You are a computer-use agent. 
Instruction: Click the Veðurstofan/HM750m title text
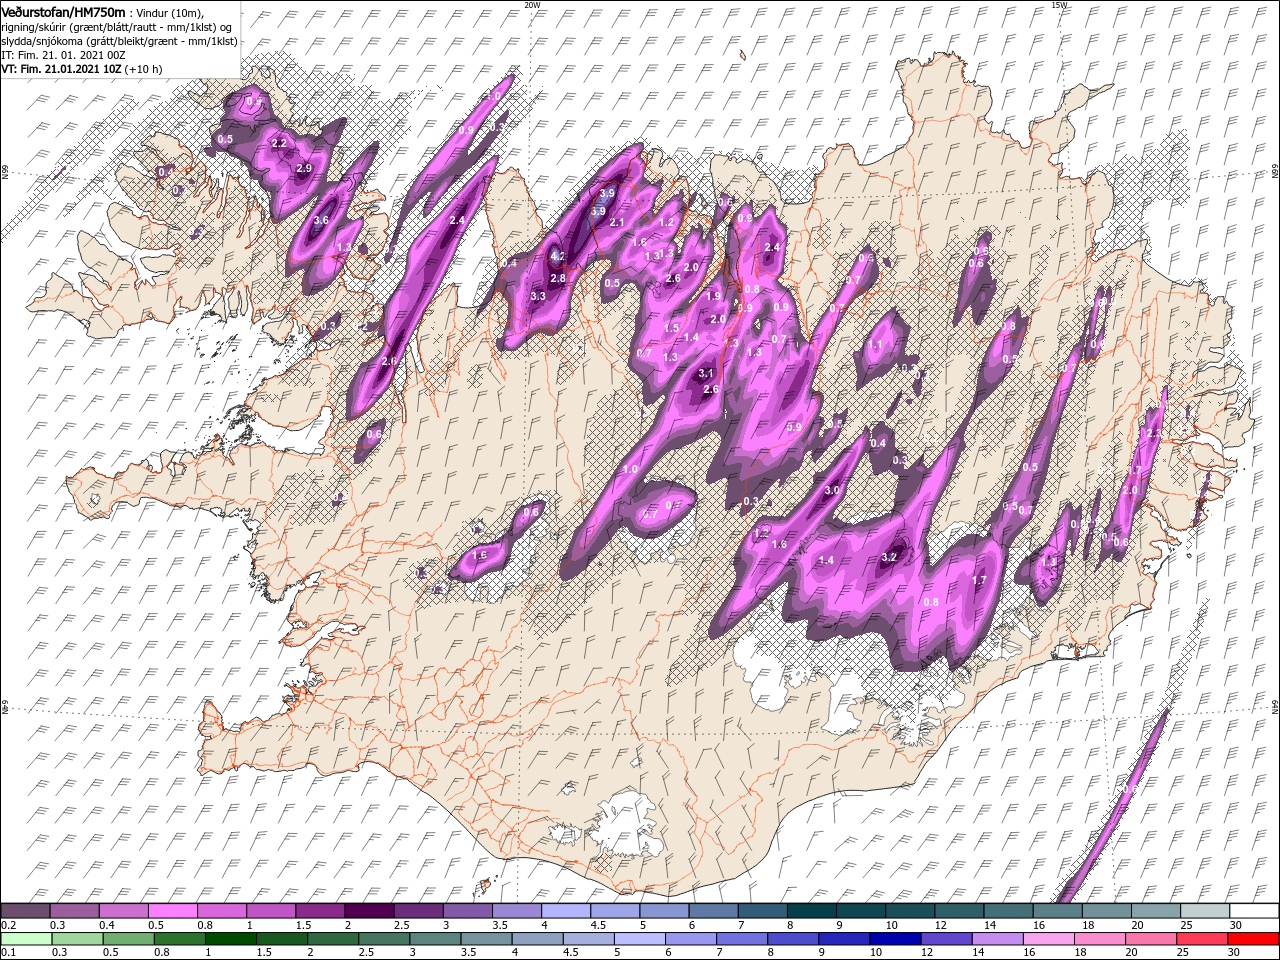click(63, 11)
